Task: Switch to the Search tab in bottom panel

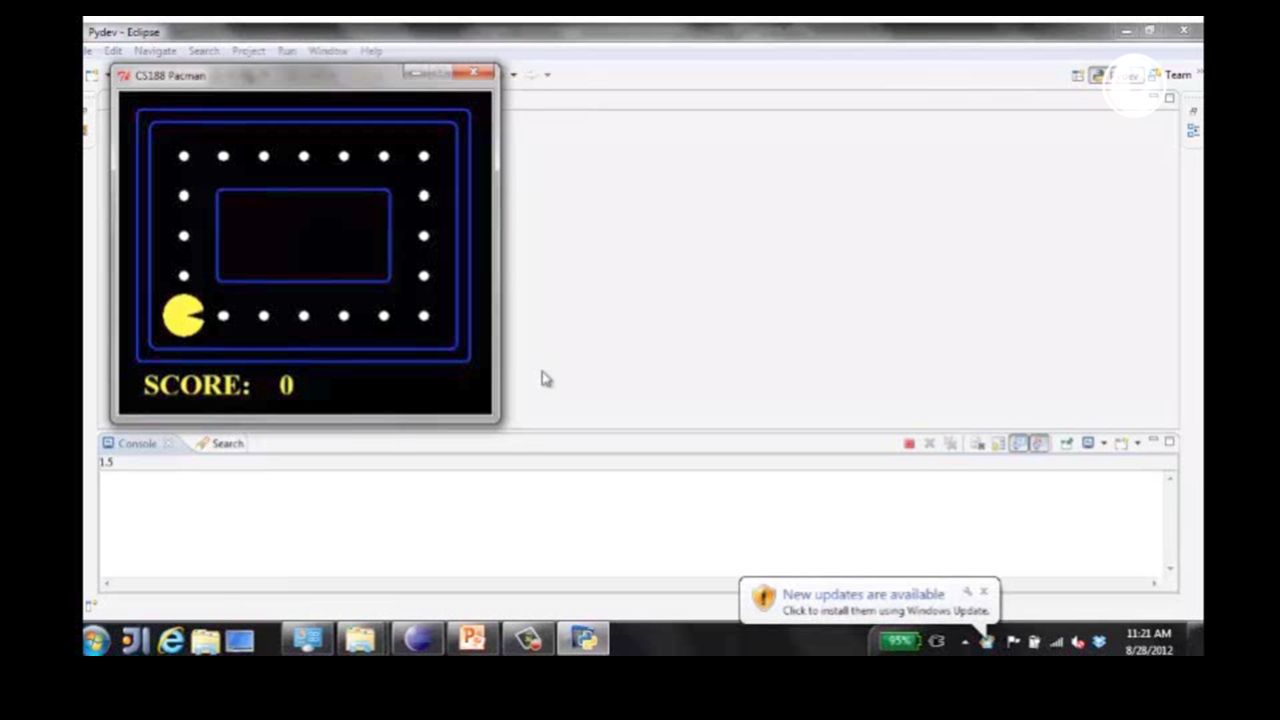Action: point(220,443)
